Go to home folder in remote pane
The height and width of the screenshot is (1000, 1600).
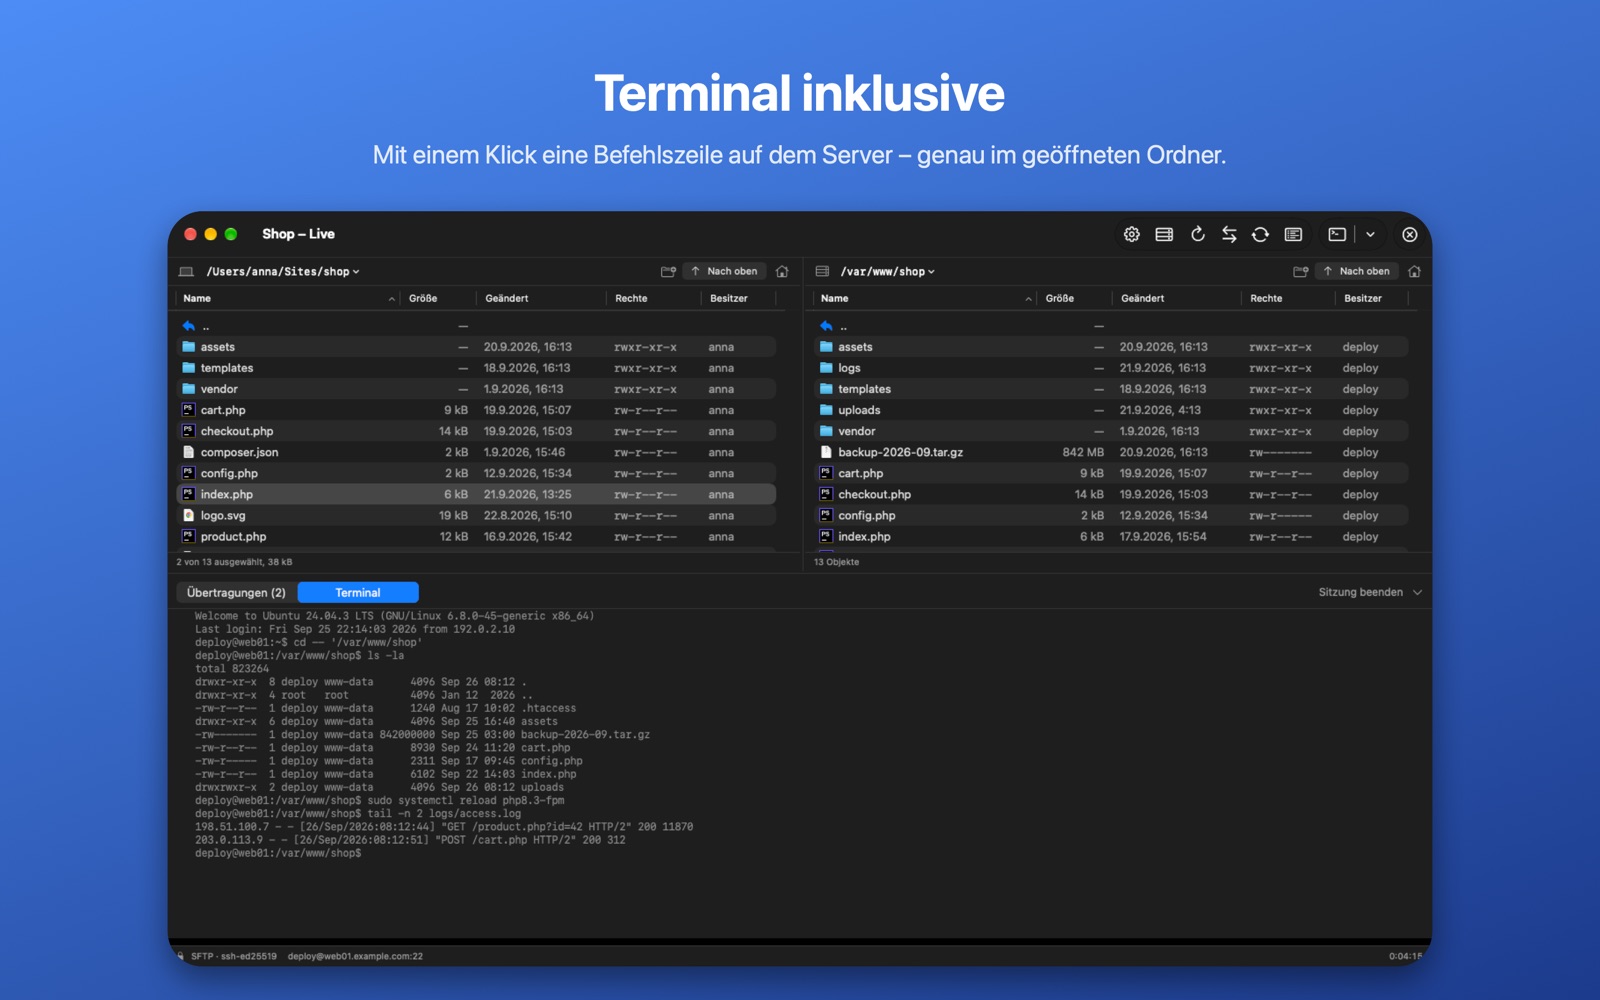click(x=1414, y=271)
